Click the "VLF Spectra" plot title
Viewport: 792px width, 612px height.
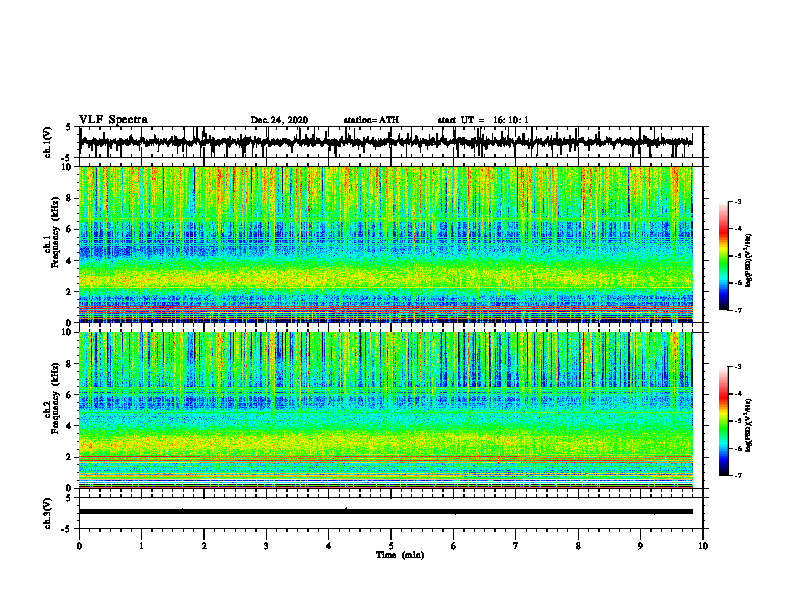pos(113,120)
